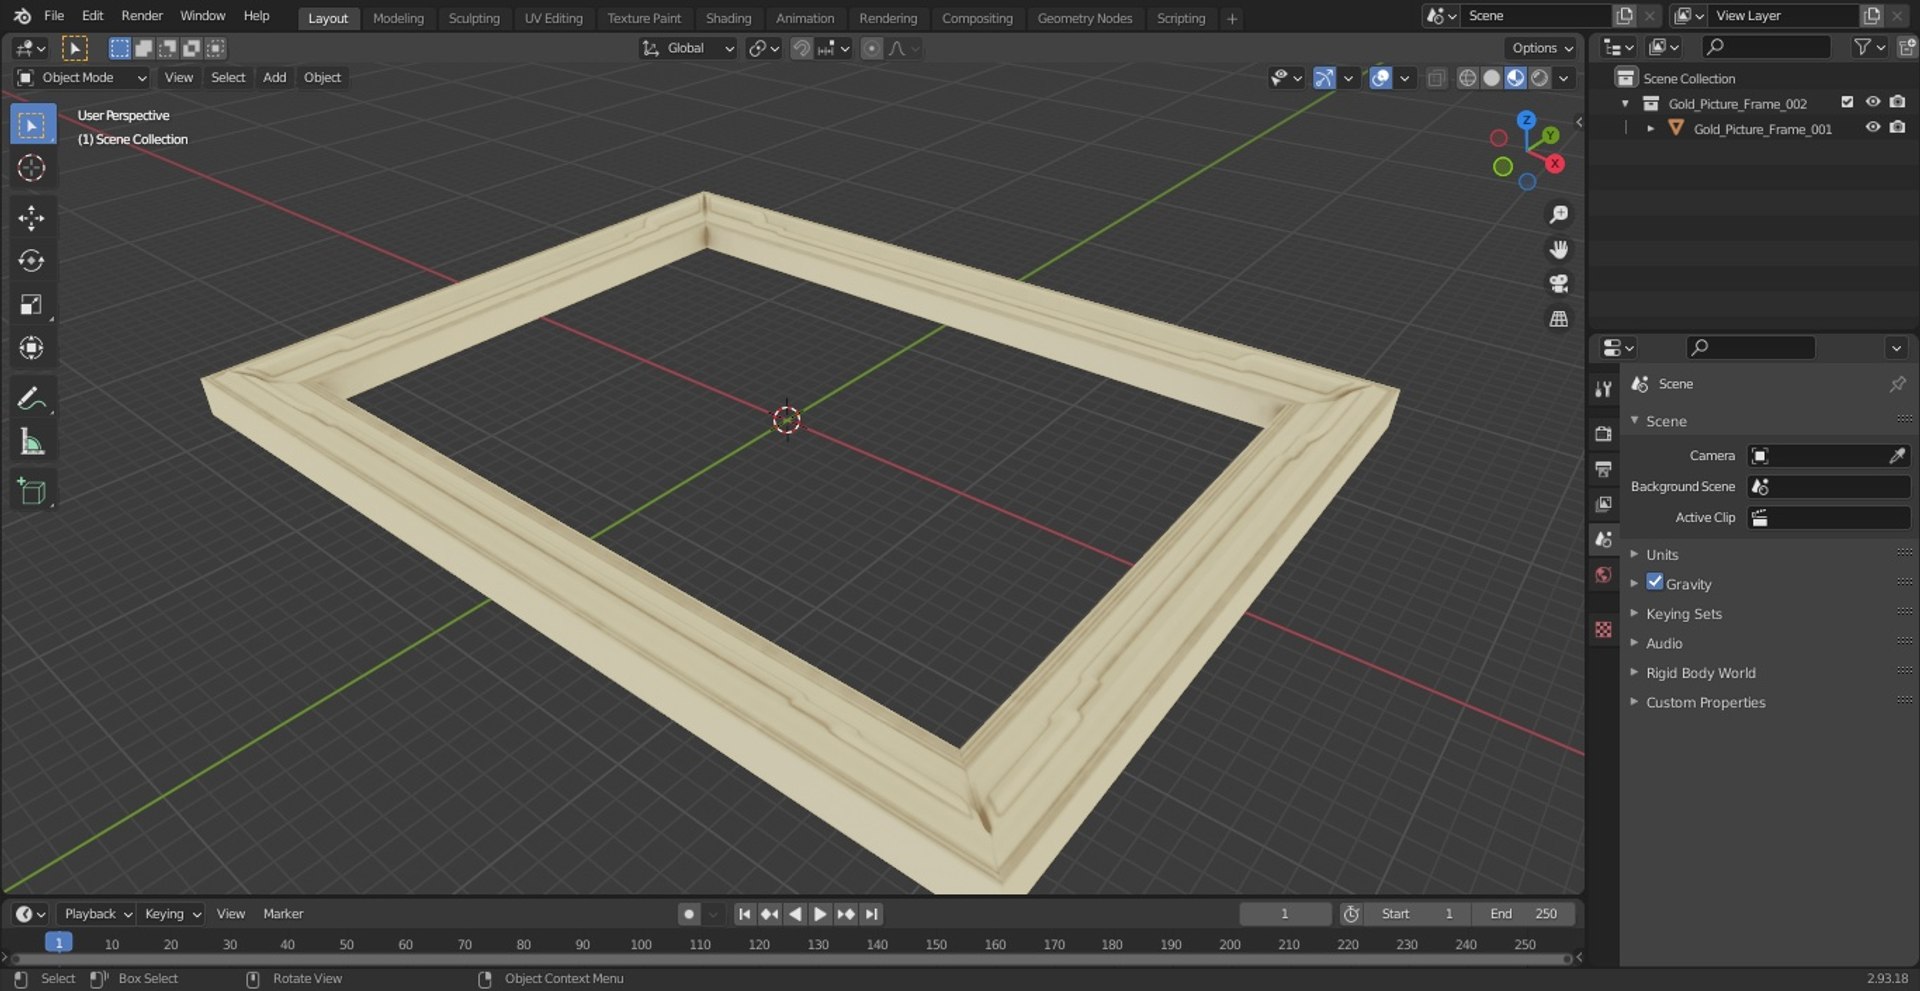Activate the Scale tool
Screen dimensions: 1920x991
coord(32,305)
